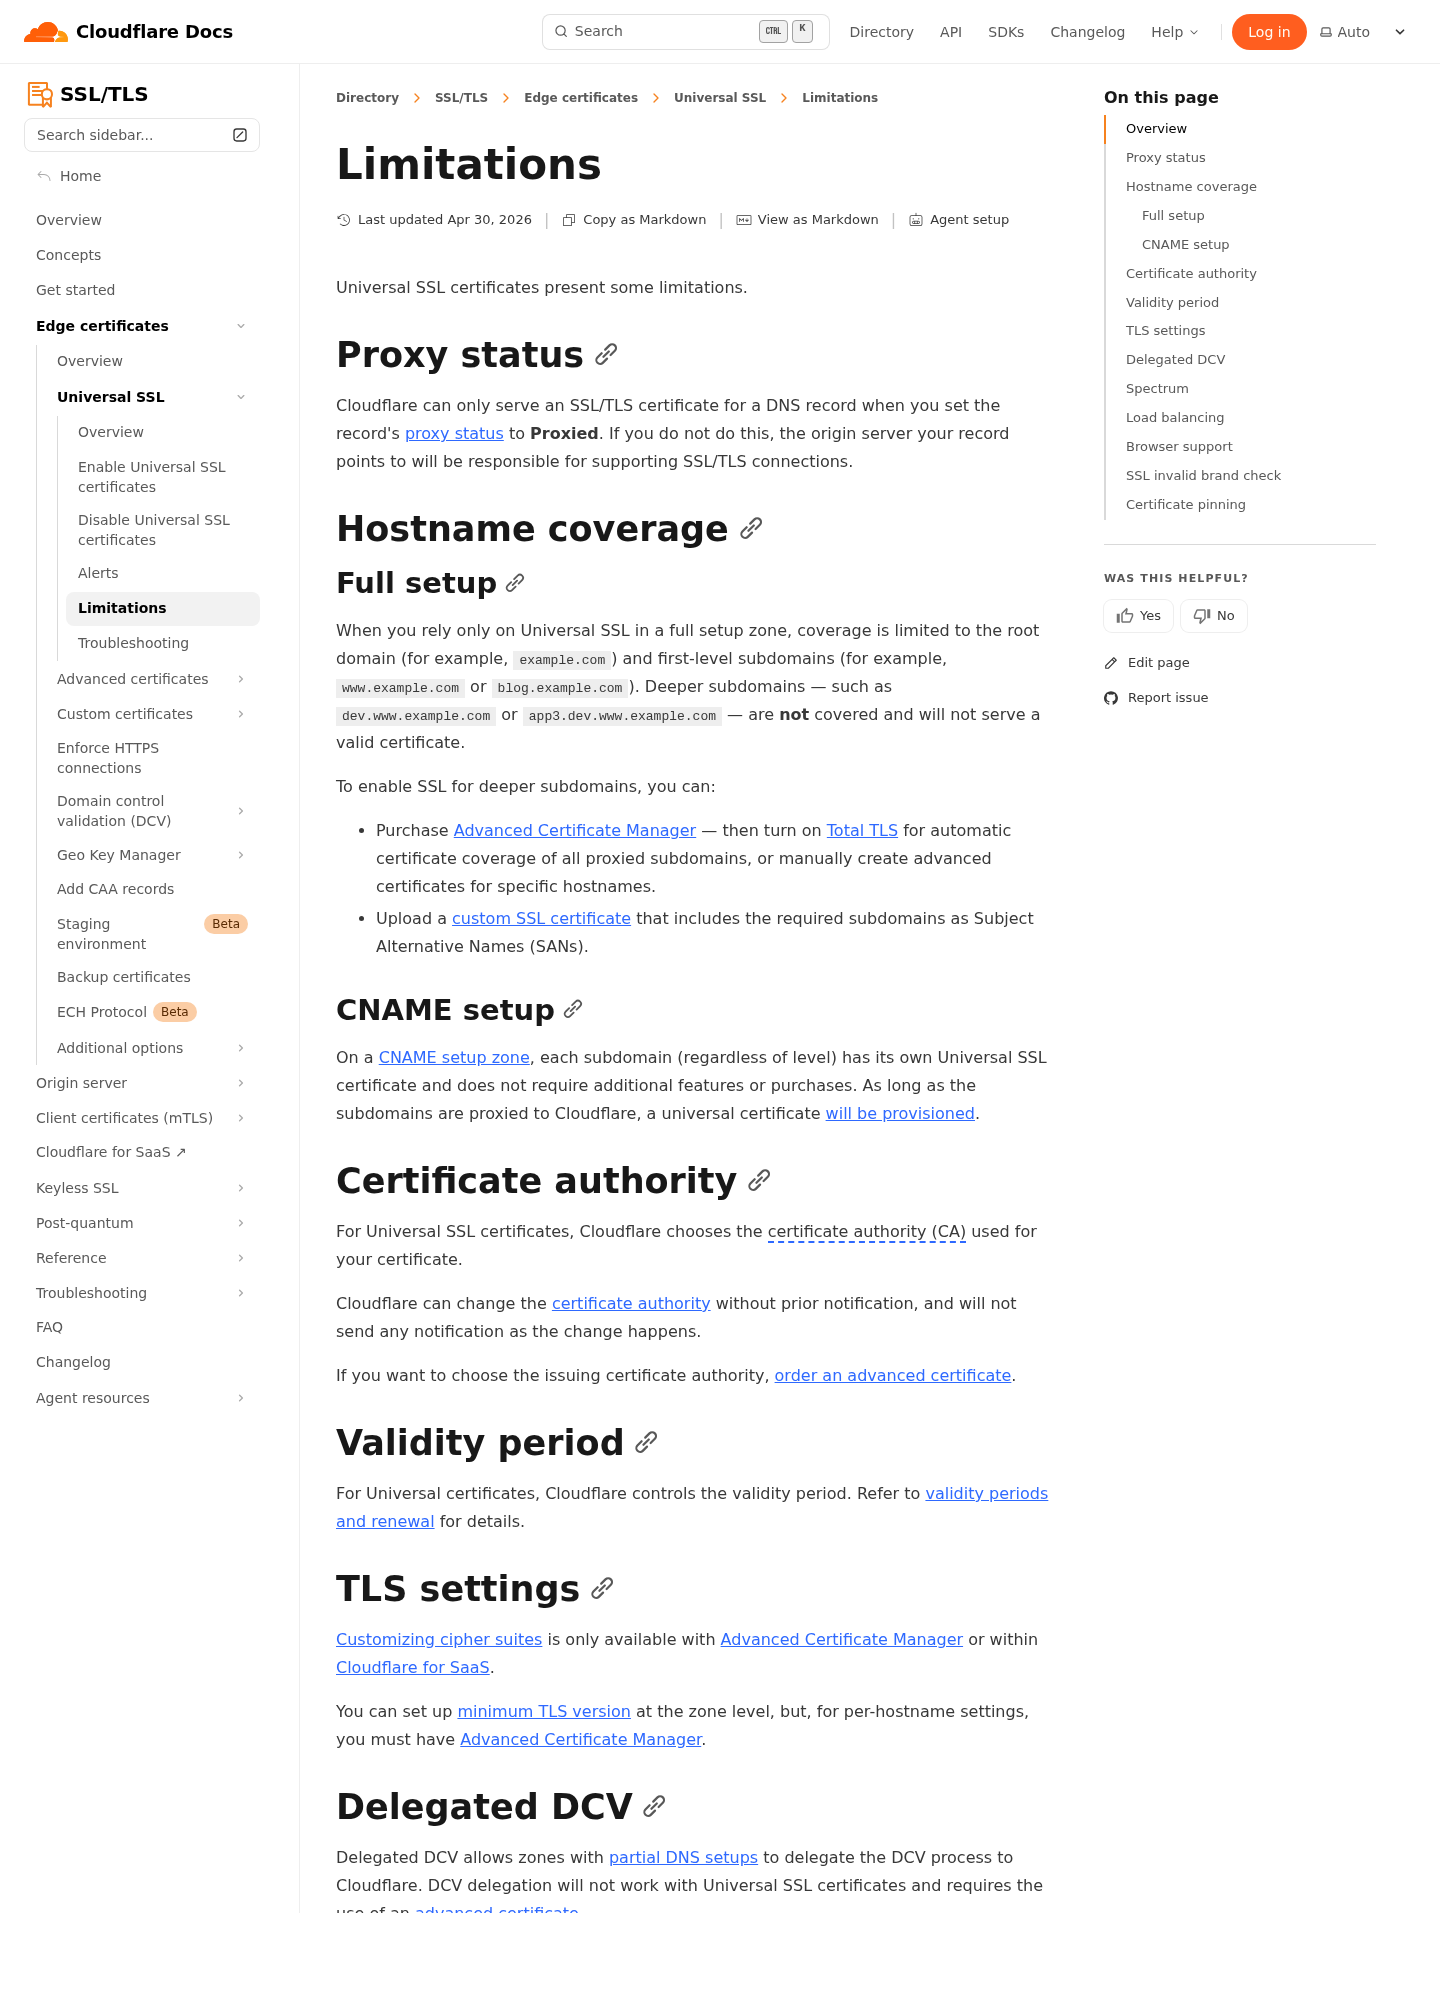Follow the CNAME setup zone link
The height and width of the screenshot is (2000, 1440).
[454, 1057]
